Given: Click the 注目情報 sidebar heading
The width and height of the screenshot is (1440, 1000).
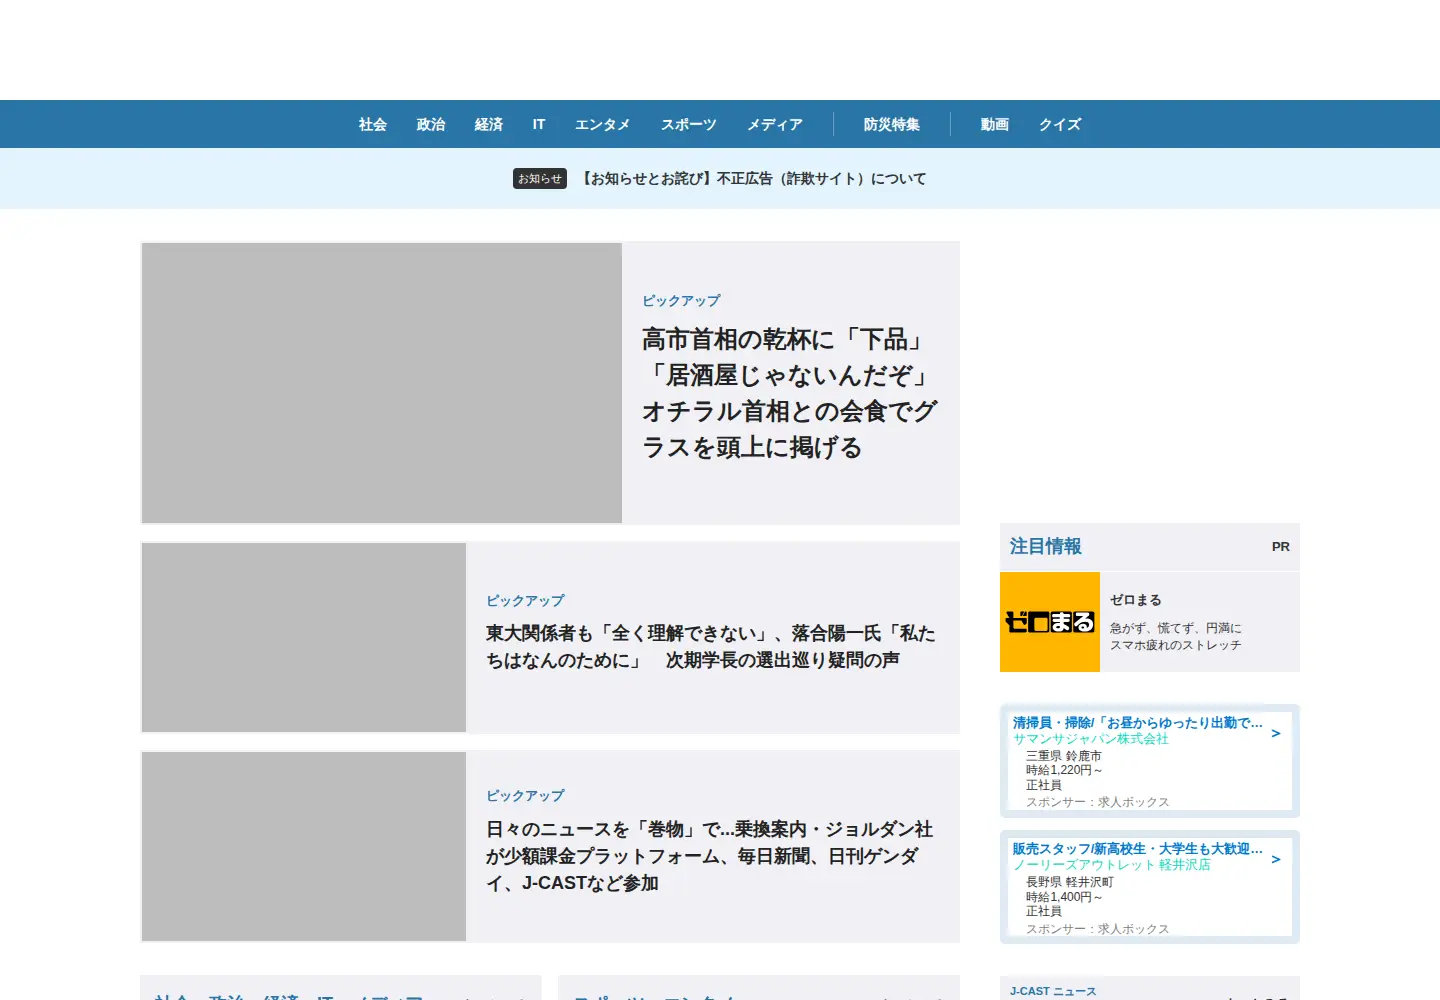Looking at the screenshot, I should 1046,546.
